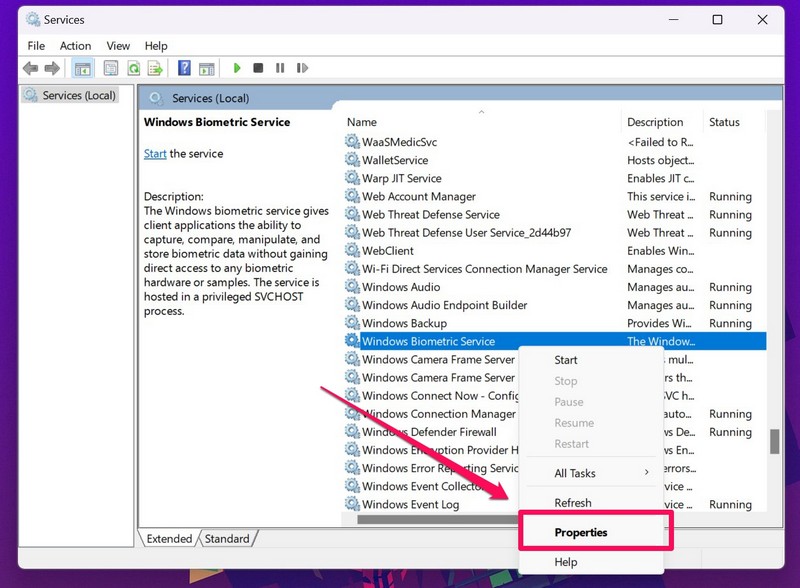
Task: Select Services (Local) in the console tree
Action: click(x=79, y=95)
